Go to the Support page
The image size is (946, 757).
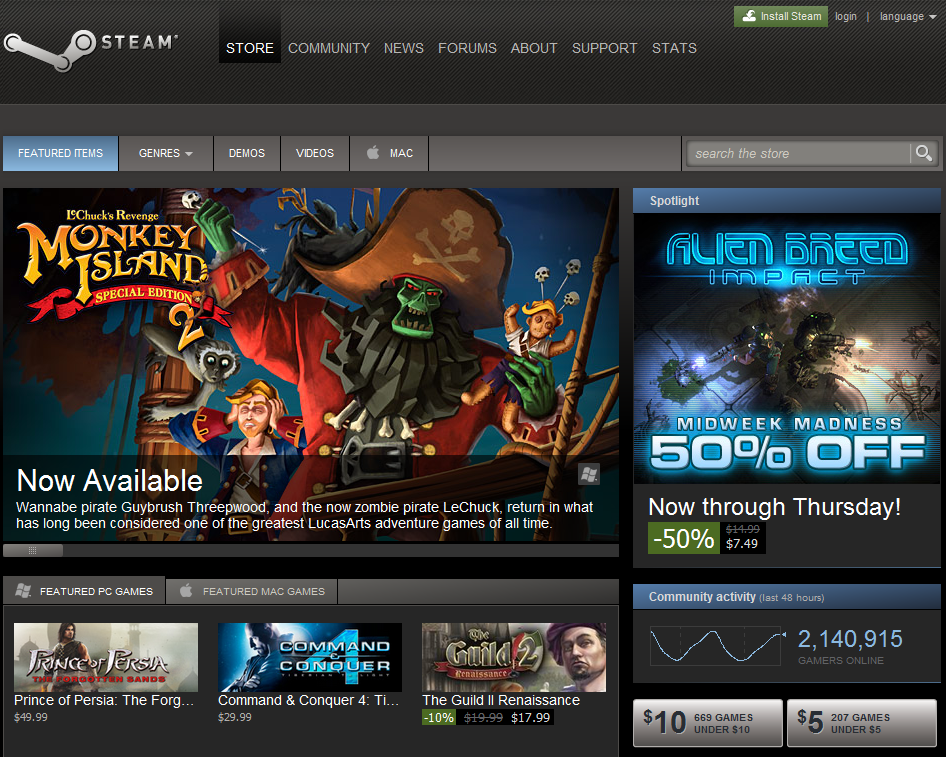(605, 48)
